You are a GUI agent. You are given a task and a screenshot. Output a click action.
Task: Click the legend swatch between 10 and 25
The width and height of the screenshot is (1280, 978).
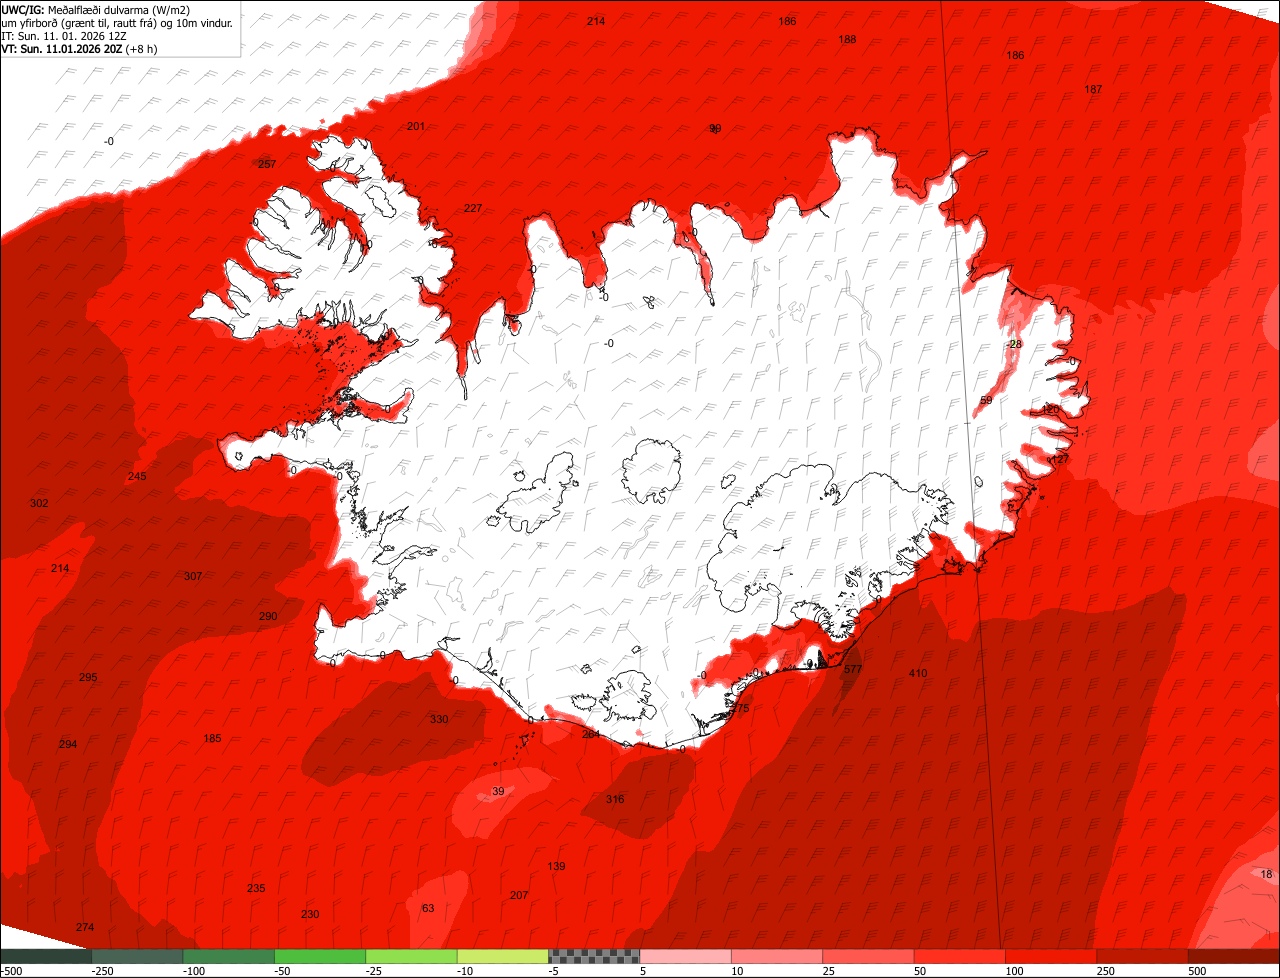click(777, 956)
